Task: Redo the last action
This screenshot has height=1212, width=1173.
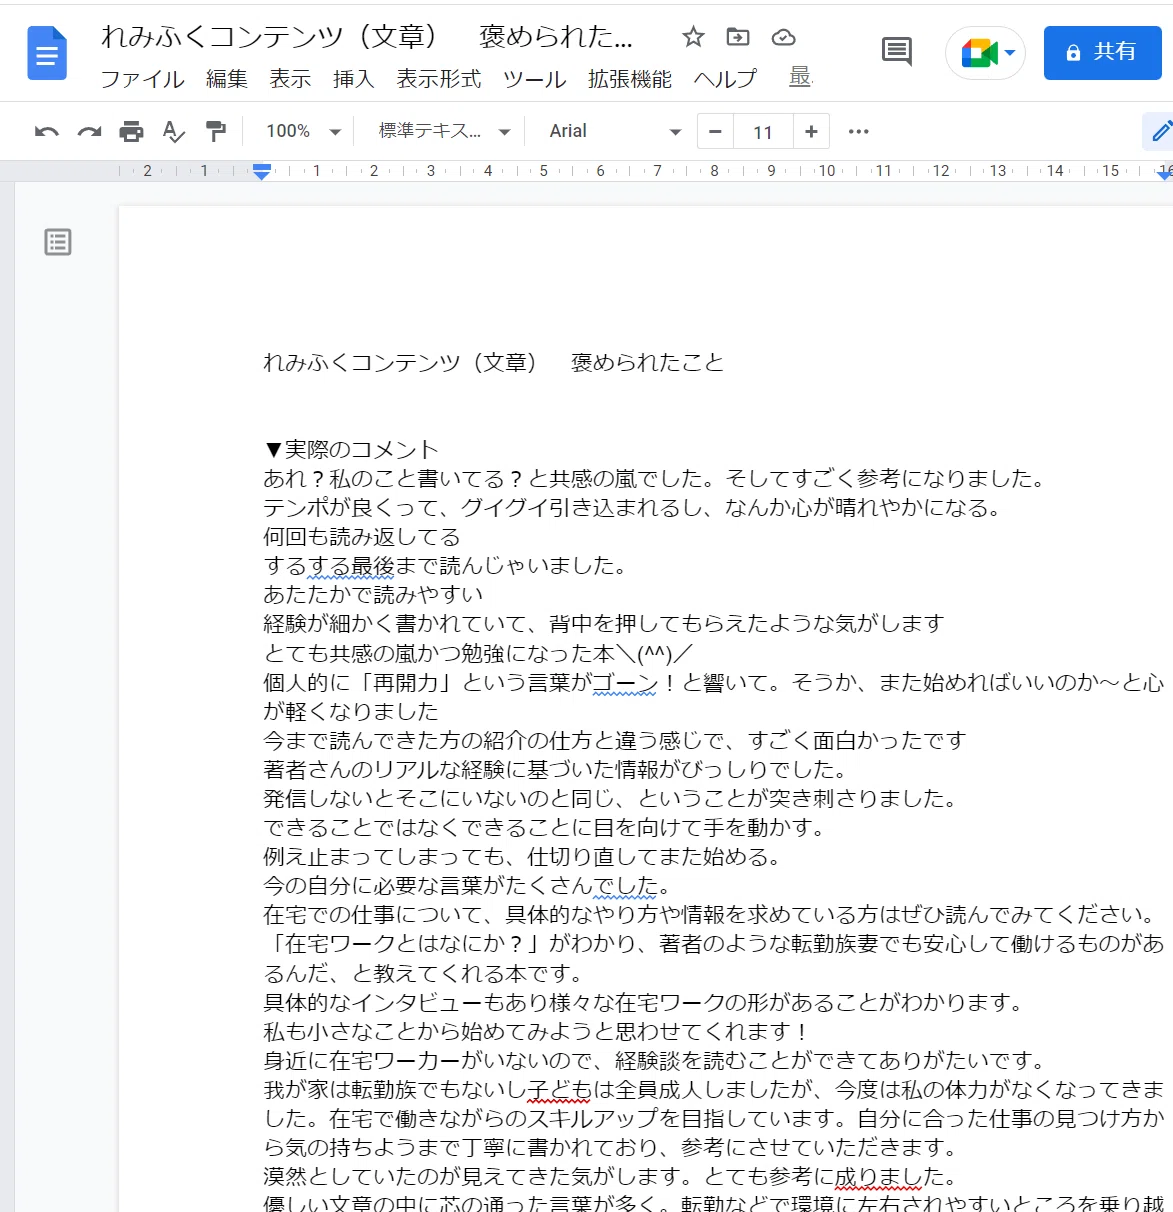Action: 90,131
